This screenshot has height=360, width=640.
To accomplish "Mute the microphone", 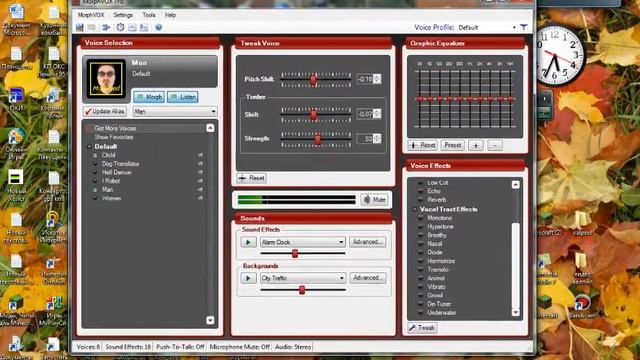I will pyautogui.click(x=374, y=200).
